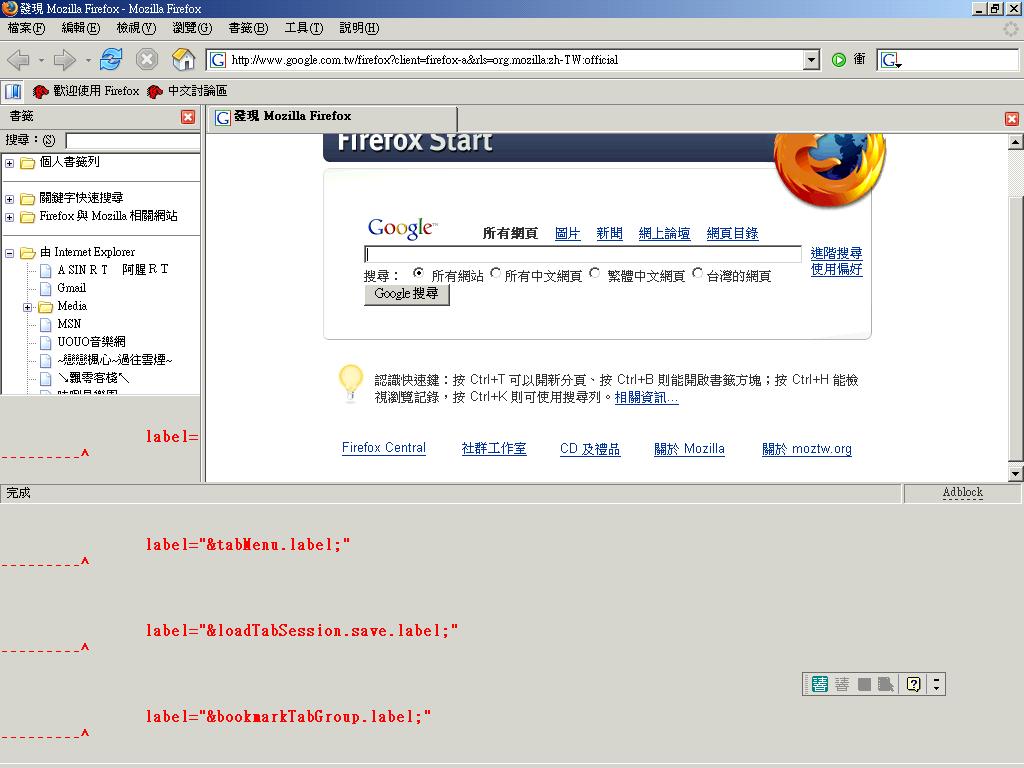Expand the 關鍵字快速搜尋 folder
1024x768 pixels.
(x=10, y=199)
